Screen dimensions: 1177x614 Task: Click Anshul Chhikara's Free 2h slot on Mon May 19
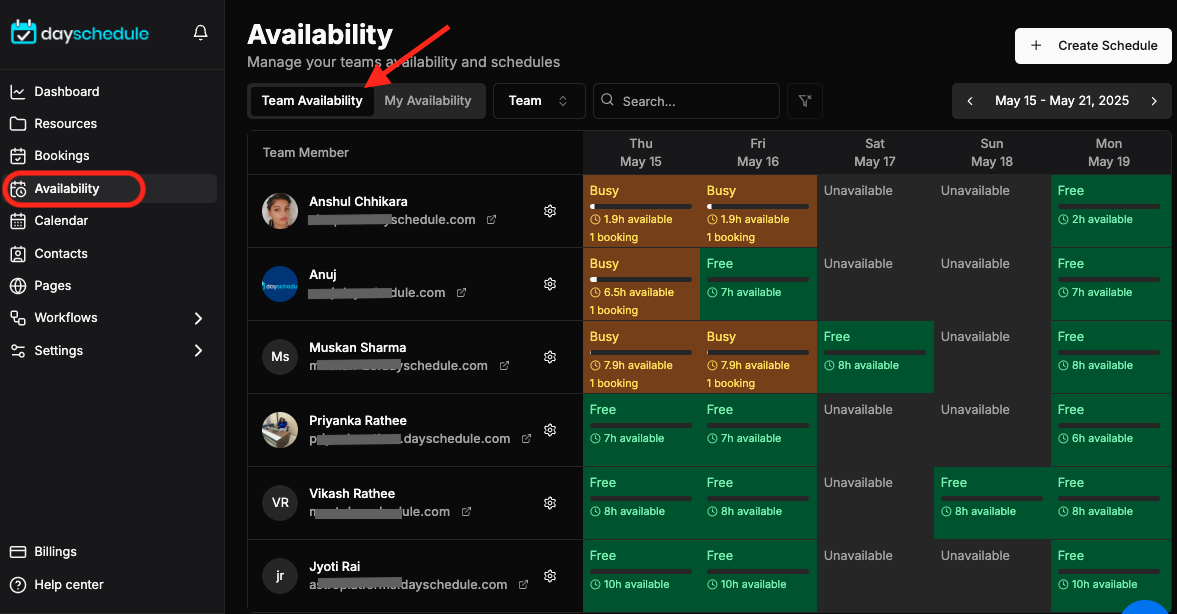click(1111, 211)
